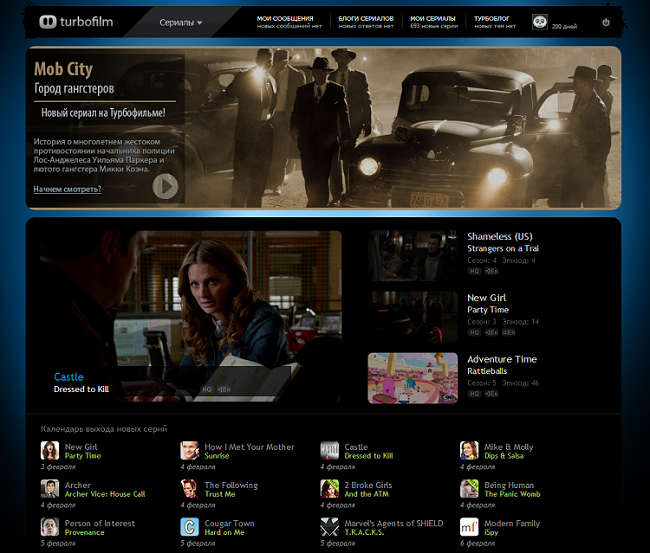Open the Сериалы dropdown menu

click(181, 22)
